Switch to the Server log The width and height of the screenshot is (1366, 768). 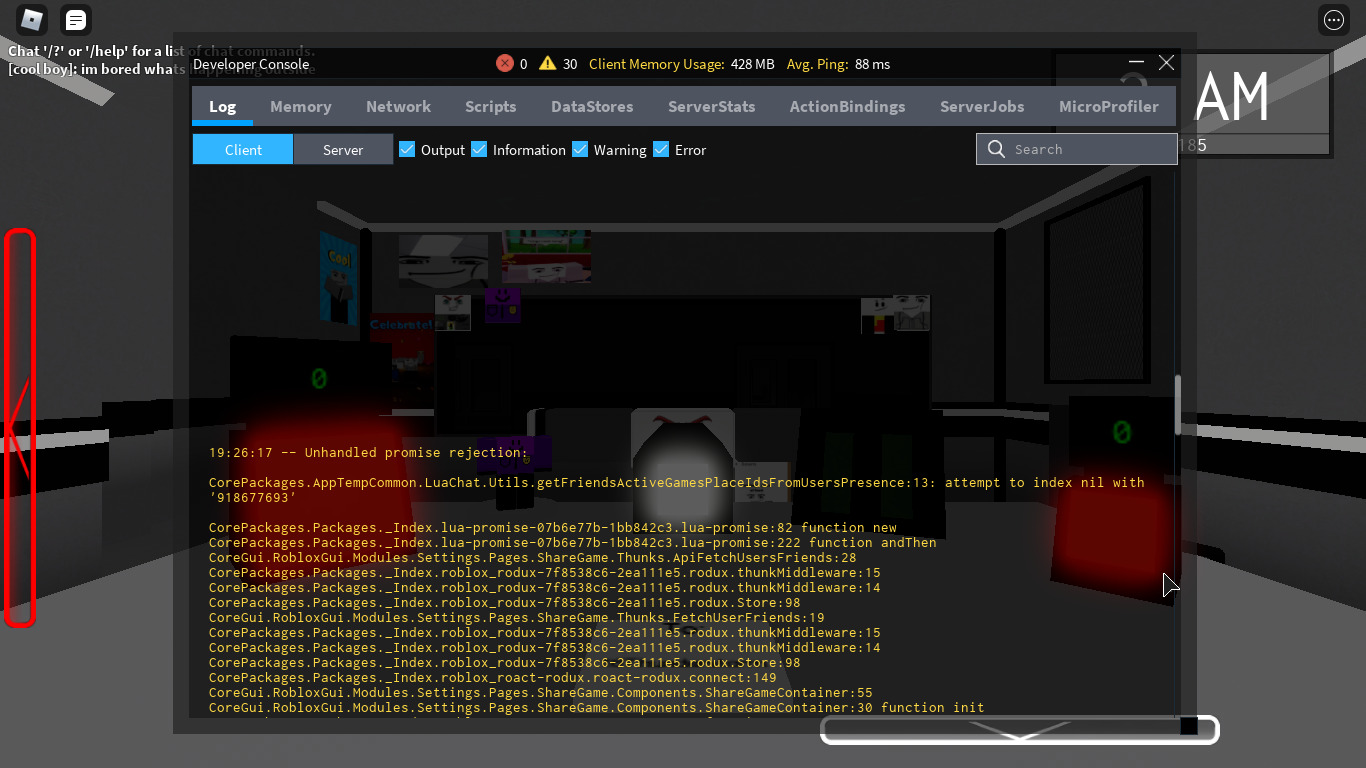343,149
